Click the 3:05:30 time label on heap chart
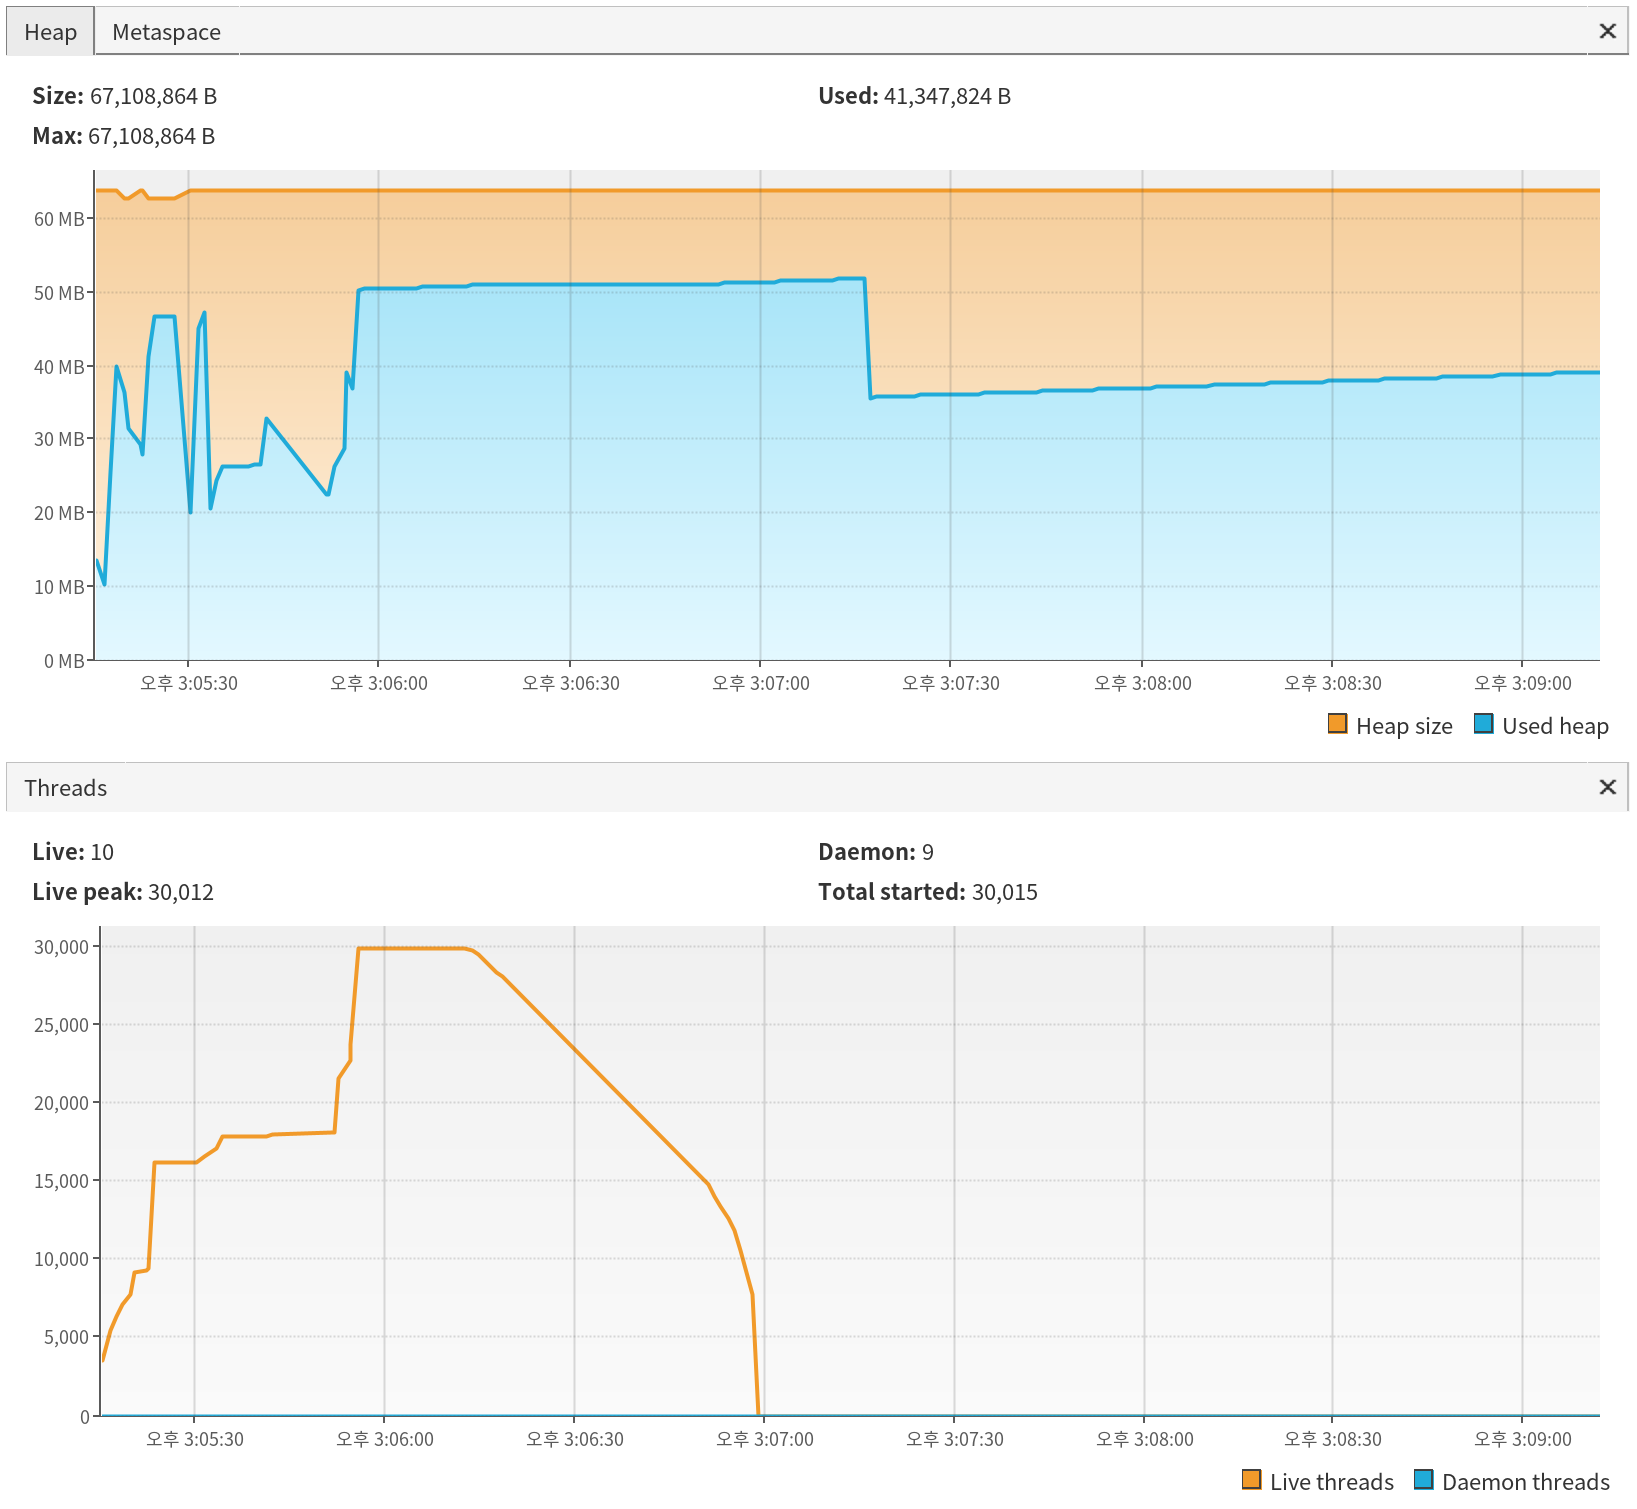This screenshot has height=1509, width=1637. click(x=189, y=683)
